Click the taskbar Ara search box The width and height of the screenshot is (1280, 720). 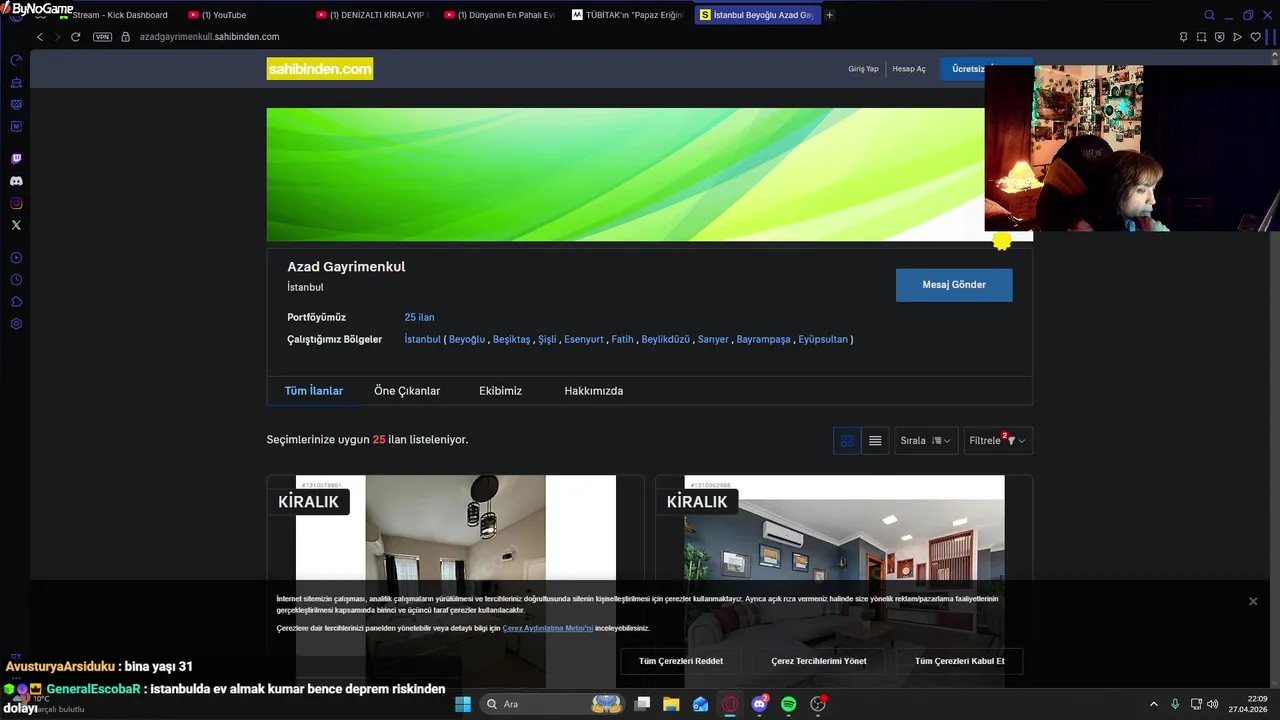[552, 704]
